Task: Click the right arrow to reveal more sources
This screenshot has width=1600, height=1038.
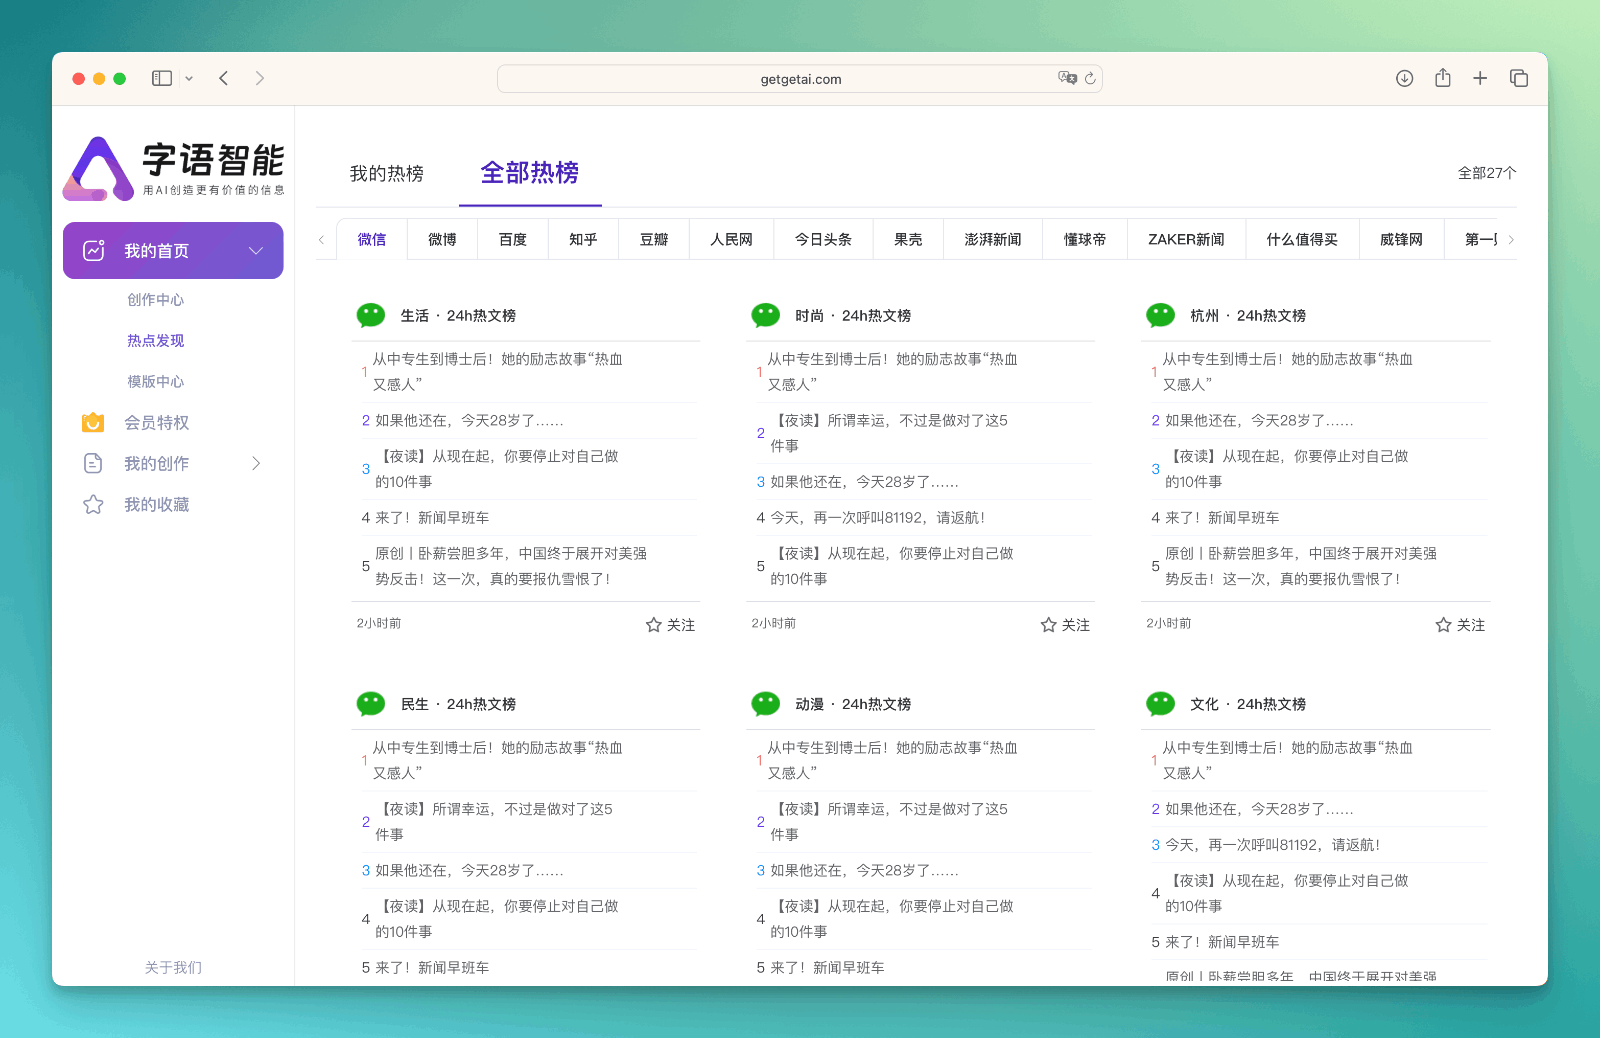Action: coord(1512,239)
